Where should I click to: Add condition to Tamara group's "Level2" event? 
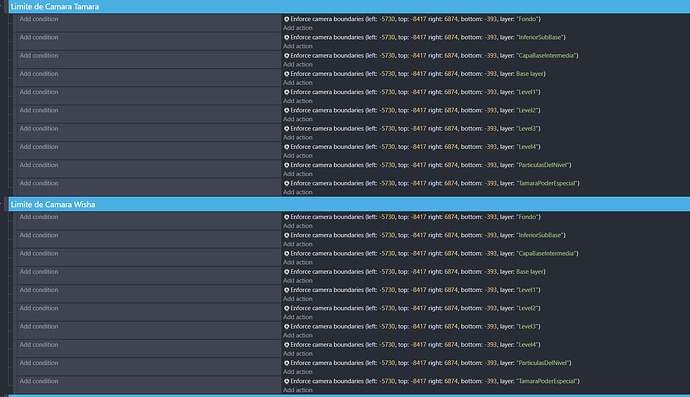[39, 110]
